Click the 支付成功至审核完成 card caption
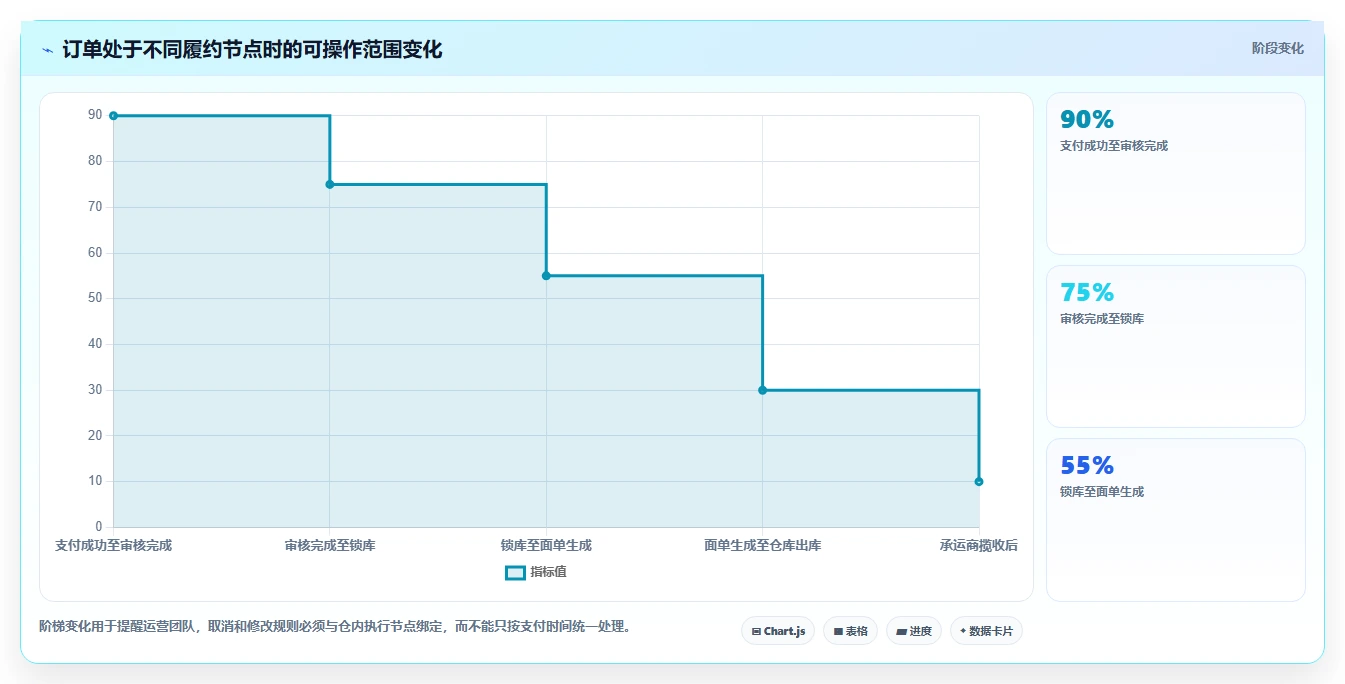 click(x=1114, y=146)
